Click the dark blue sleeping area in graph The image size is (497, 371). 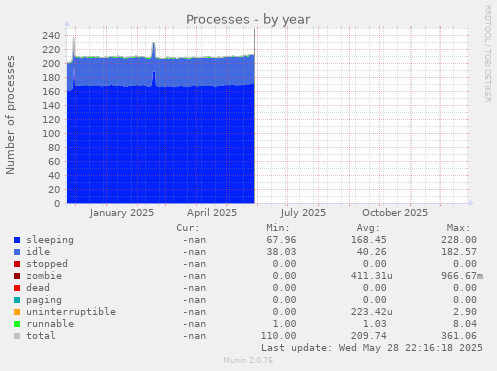tap(161, 145)
